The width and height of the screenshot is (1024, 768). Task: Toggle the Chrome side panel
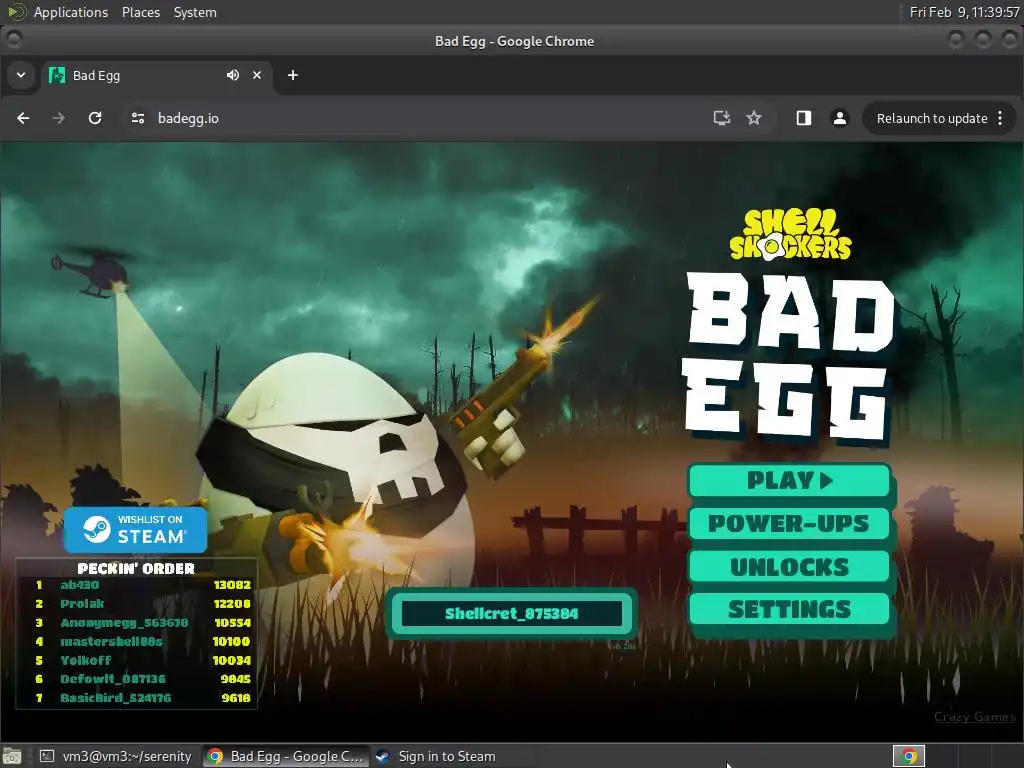tap(804, 118)
